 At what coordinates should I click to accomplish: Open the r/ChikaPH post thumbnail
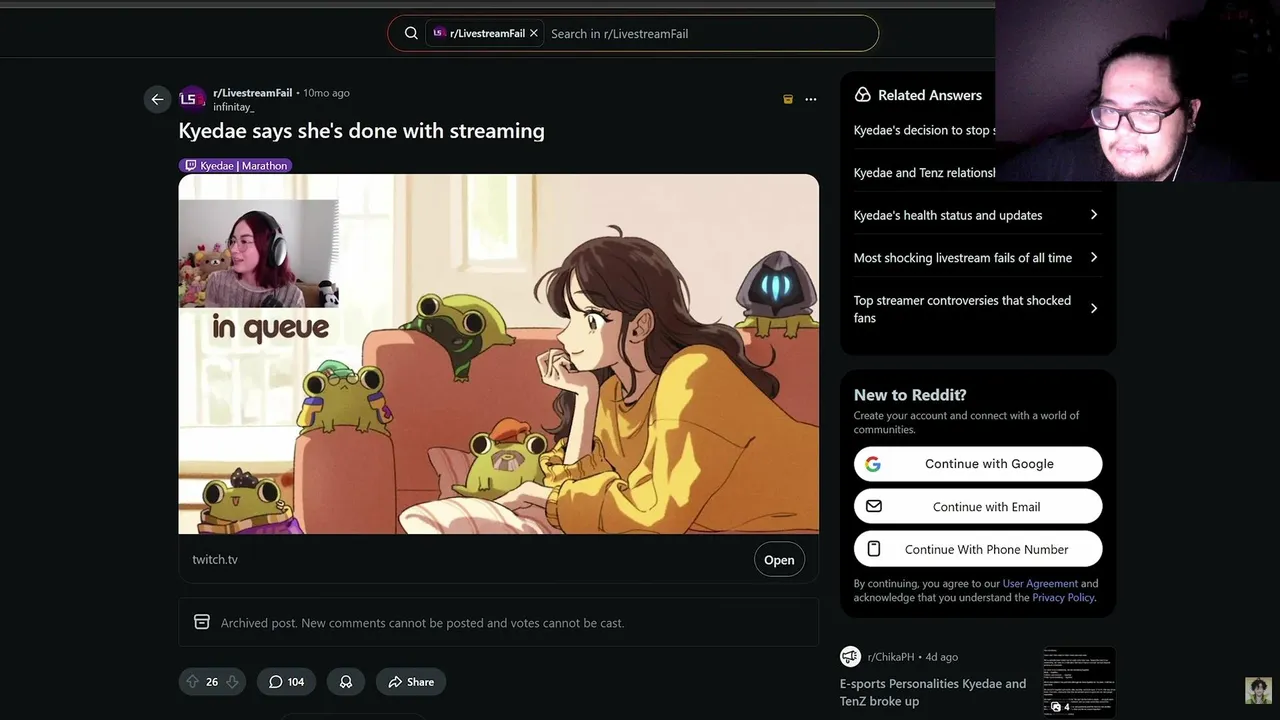click(x=1079, y=682)
